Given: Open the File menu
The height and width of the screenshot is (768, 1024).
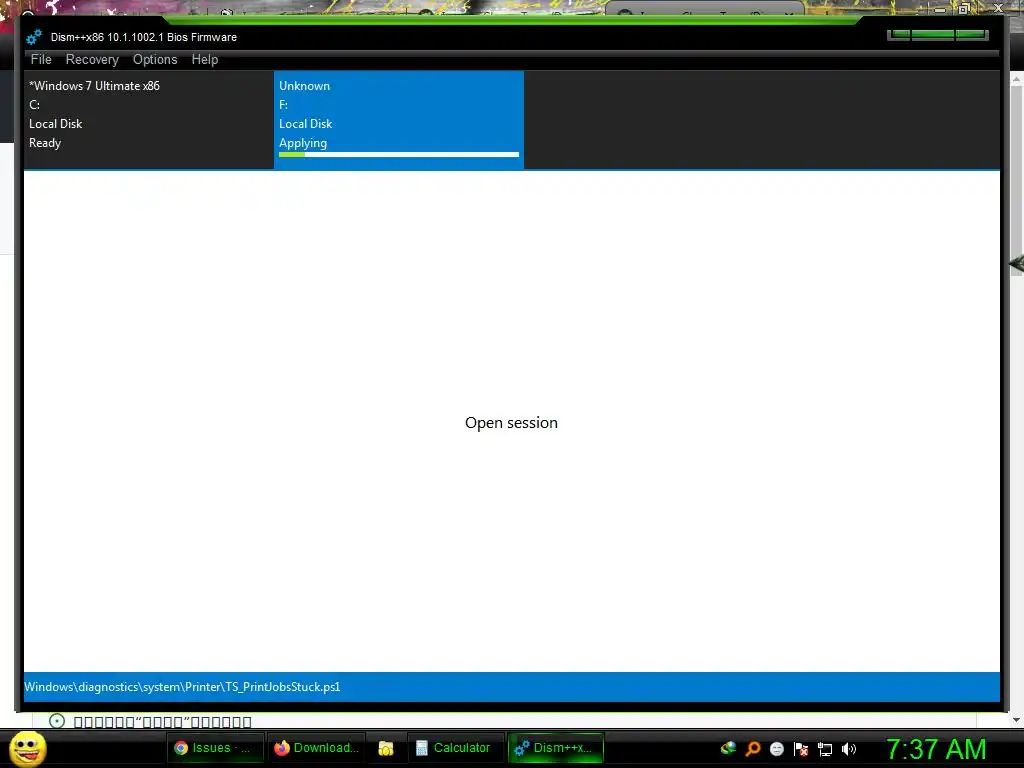Looking at the screenshot, I should tap(40, 59).
